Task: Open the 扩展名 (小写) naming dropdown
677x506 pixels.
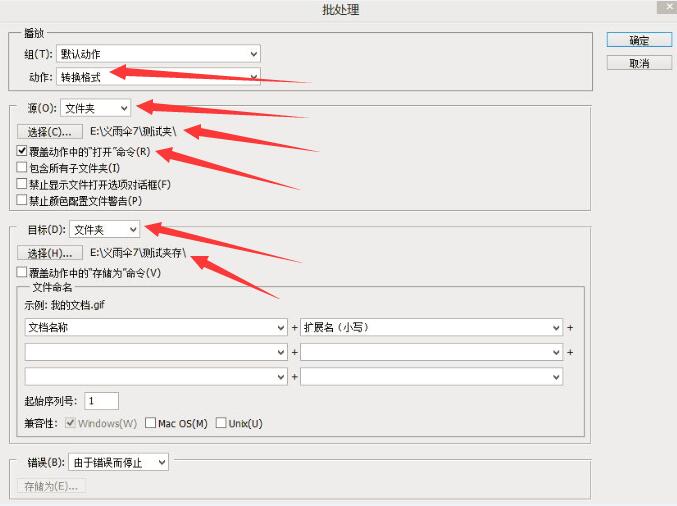Action: pyautogui.click(x=431, y=328)
